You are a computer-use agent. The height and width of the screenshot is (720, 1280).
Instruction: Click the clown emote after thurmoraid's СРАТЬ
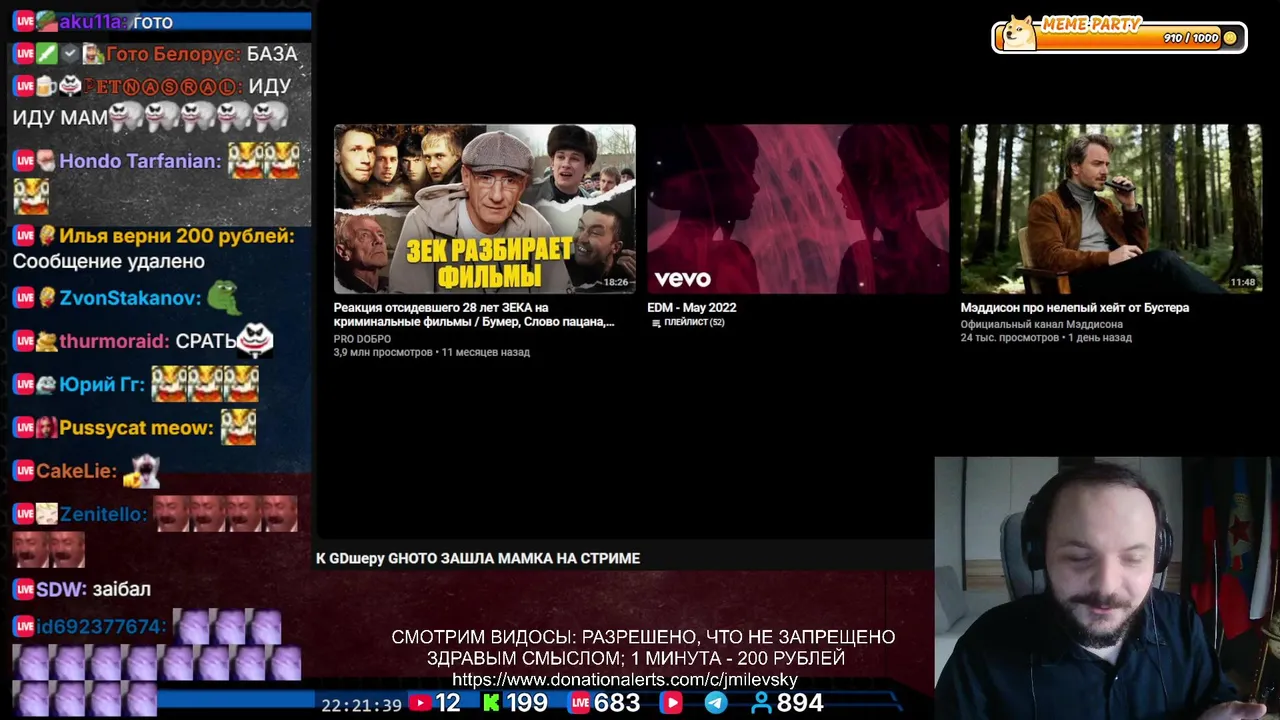click(x=255, y=341)
